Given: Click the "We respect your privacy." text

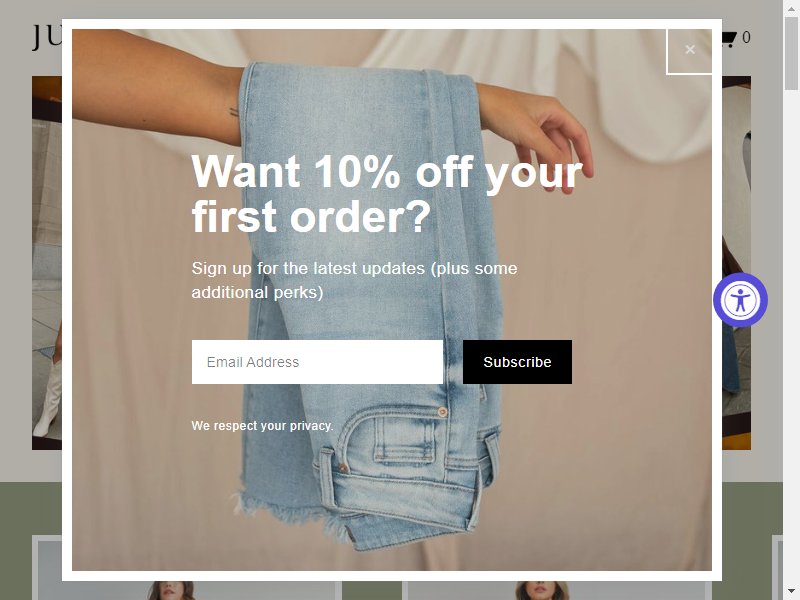Looking at the screenshot, I should (x=262, y=426).
